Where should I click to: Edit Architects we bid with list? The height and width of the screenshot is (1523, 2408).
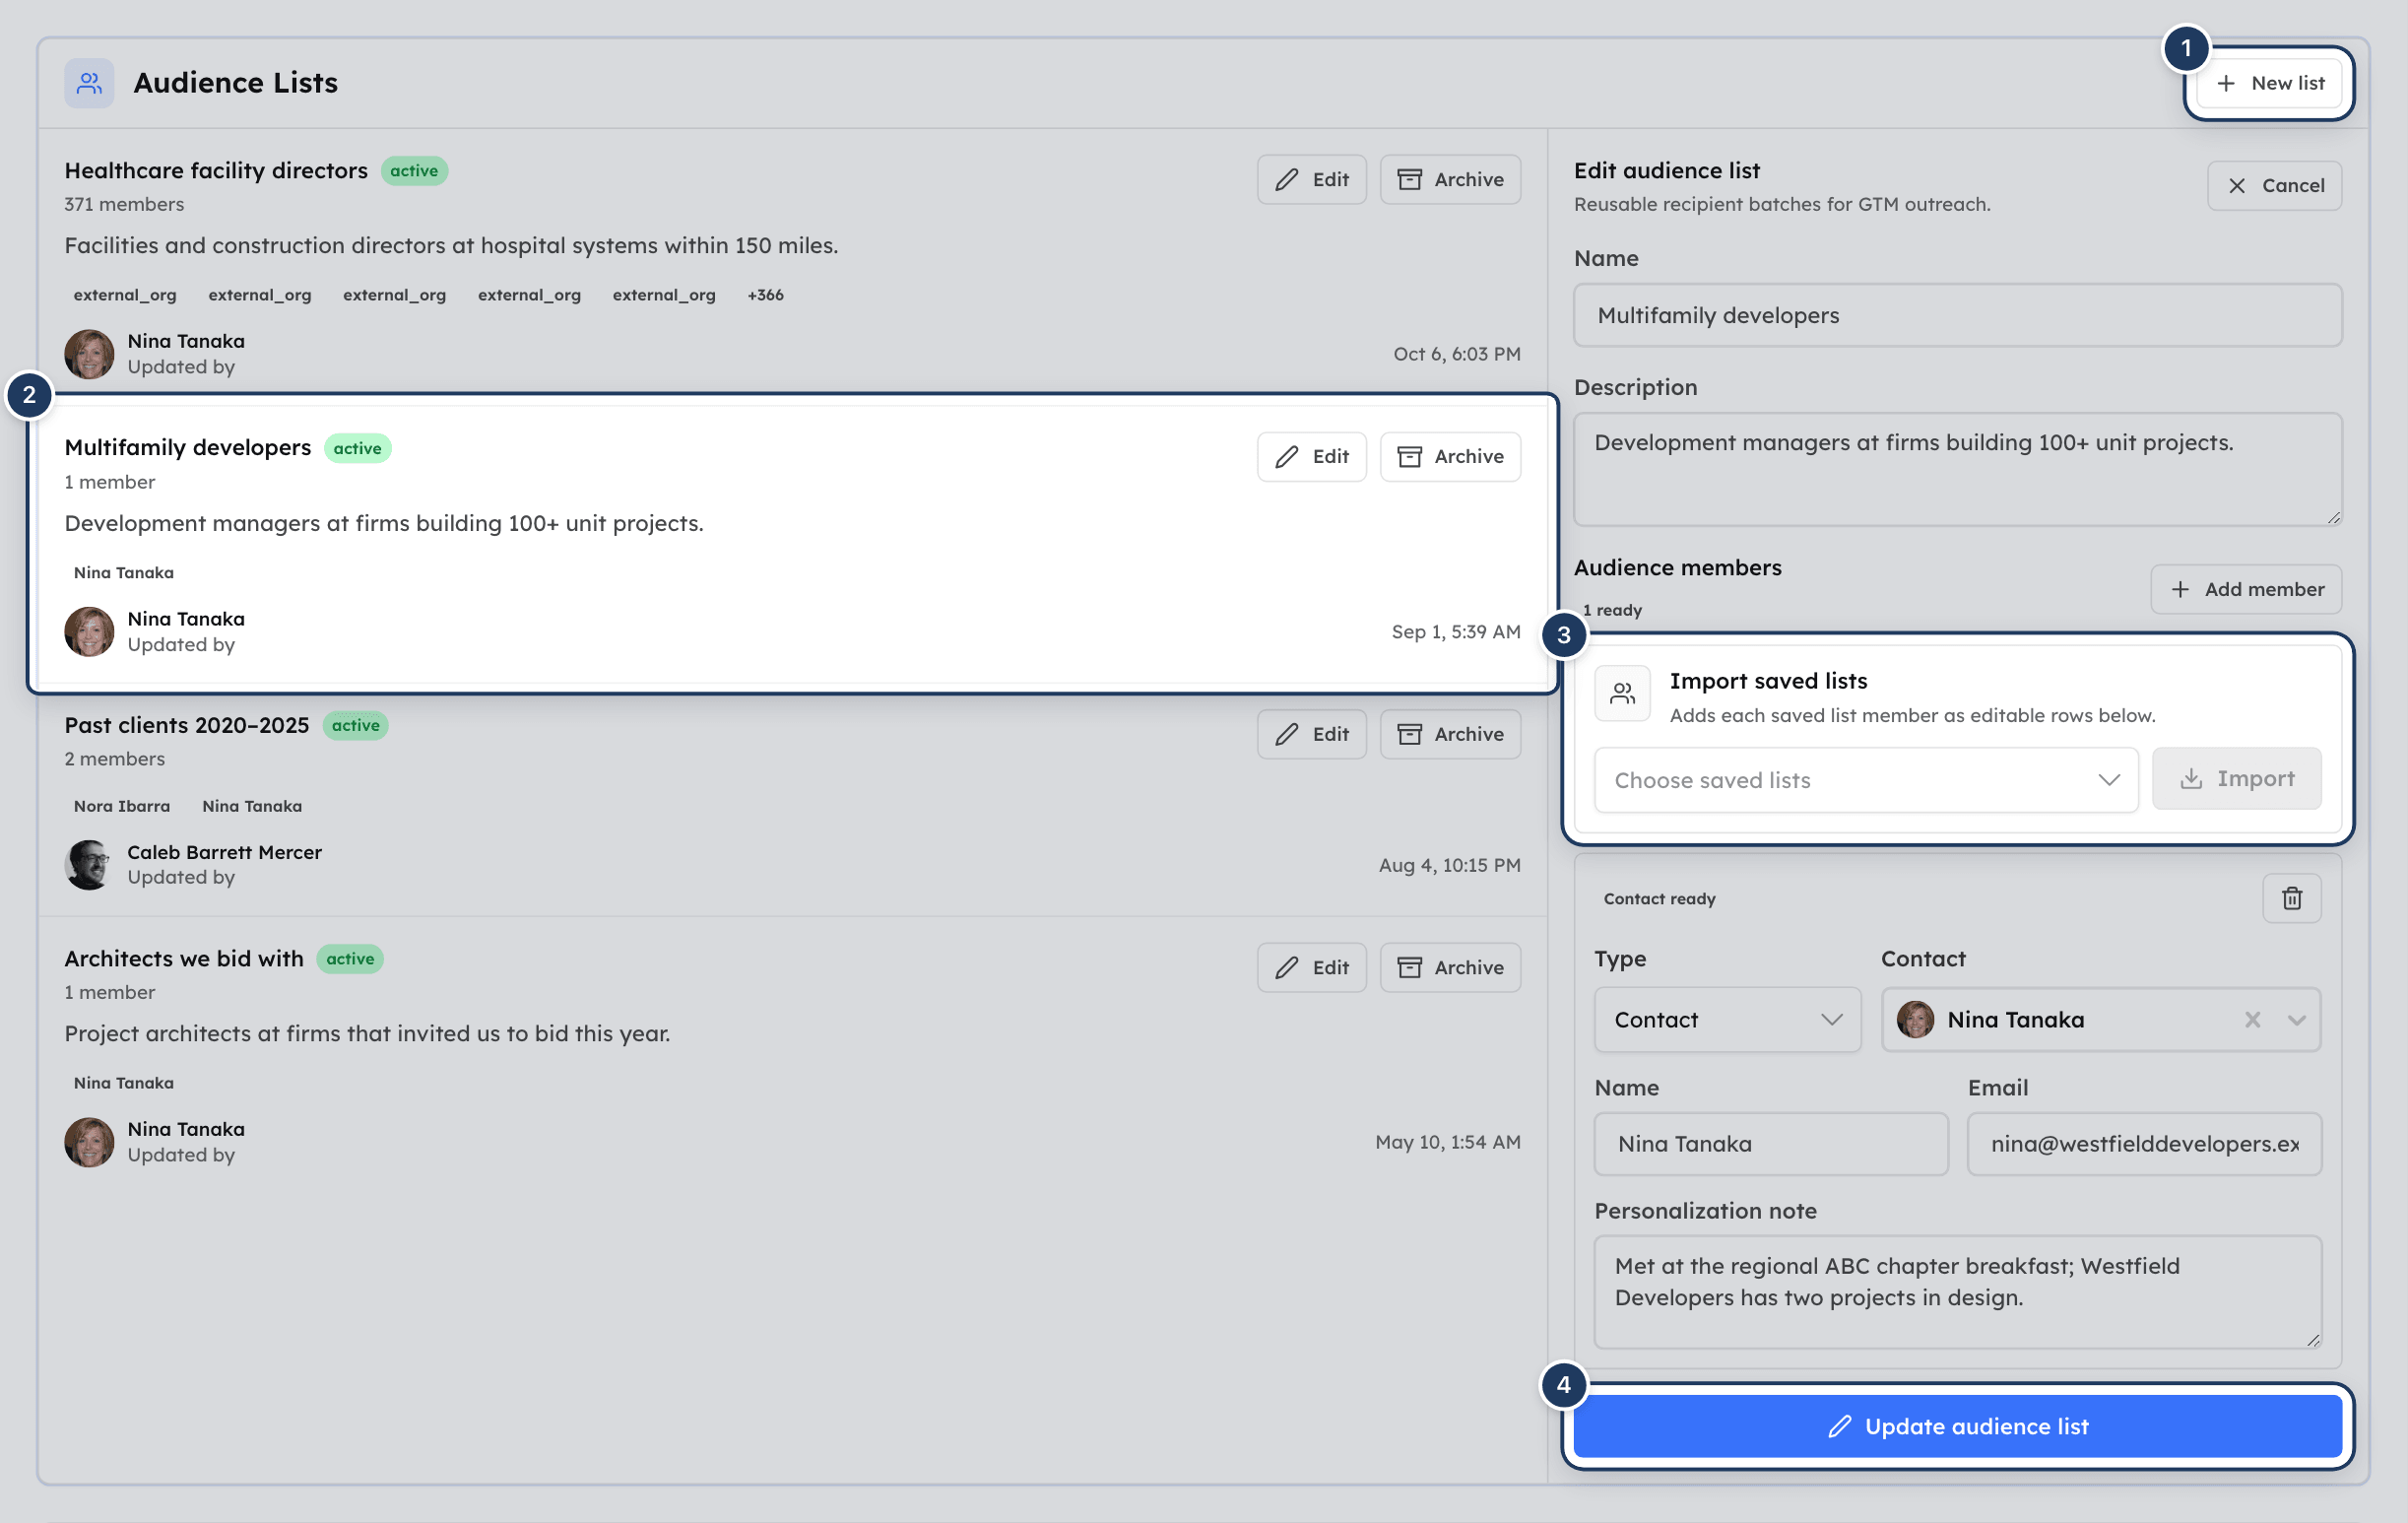(x=1311, y=967)
